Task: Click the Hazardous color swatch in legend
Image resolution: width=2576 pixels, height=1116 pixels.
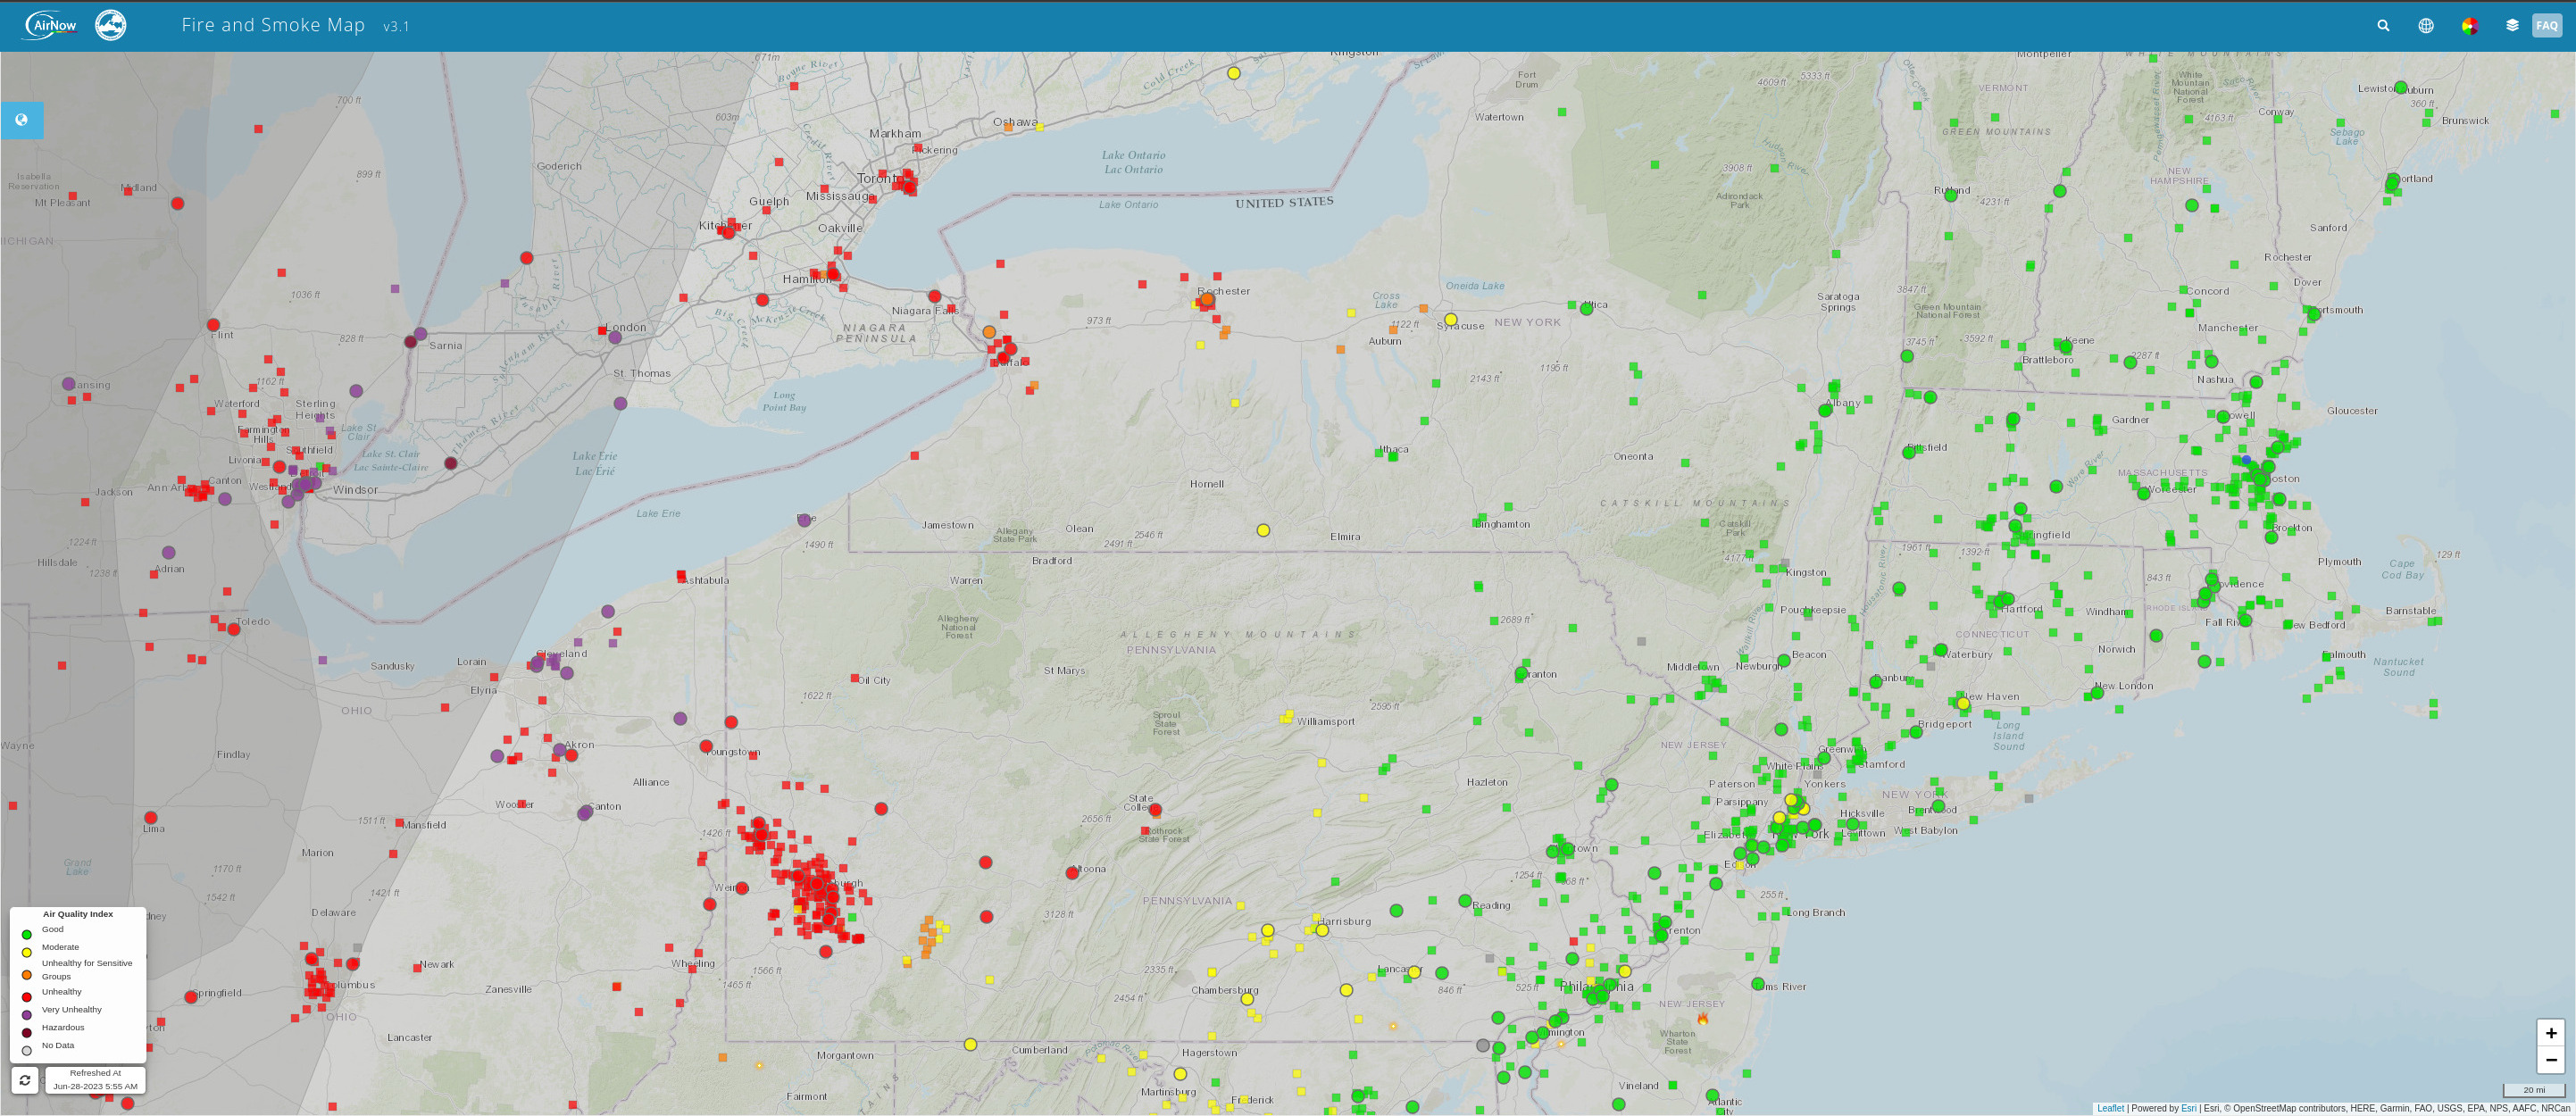Action: [27, 1032]
